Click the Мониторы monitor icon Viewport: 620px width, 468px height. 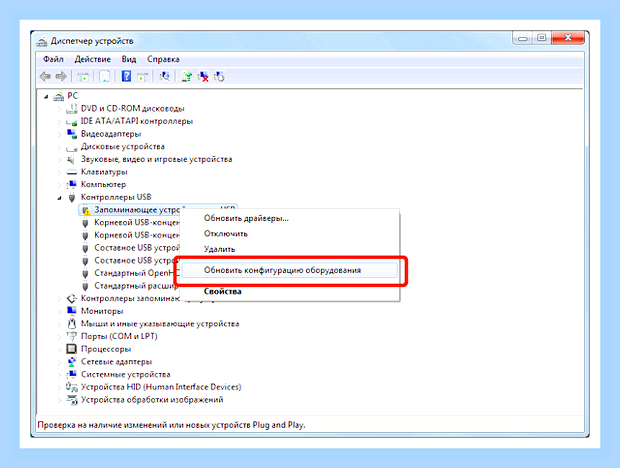[72, 311]
